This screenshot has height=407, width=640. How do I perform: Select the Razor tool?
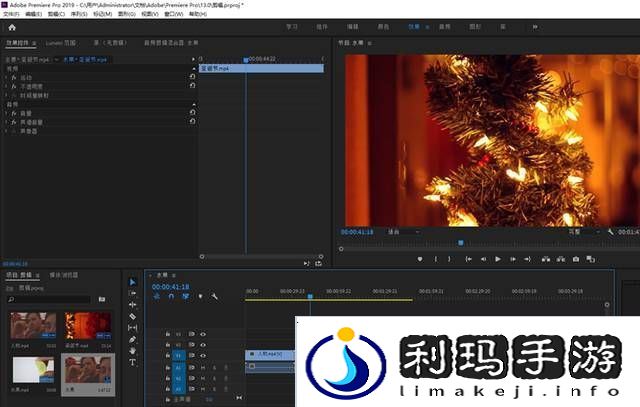click(132, 316)
